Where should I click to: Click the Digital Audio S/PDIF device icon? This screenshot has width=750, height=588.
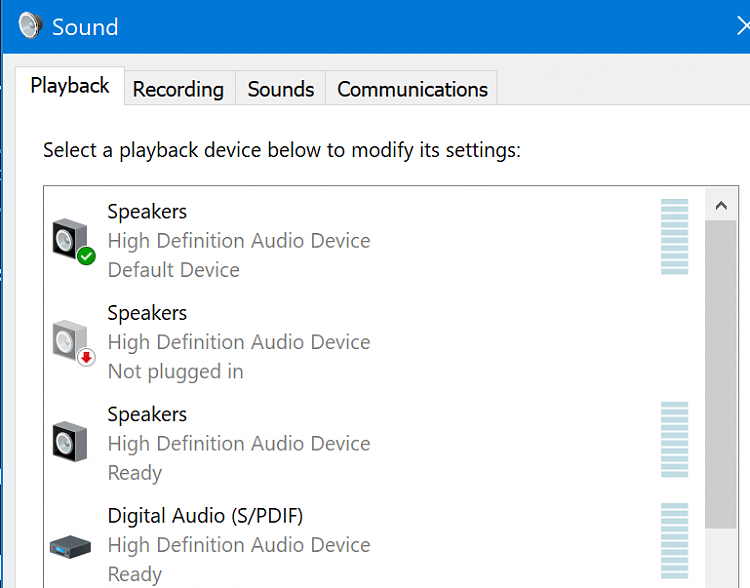(x=70, y=546)
